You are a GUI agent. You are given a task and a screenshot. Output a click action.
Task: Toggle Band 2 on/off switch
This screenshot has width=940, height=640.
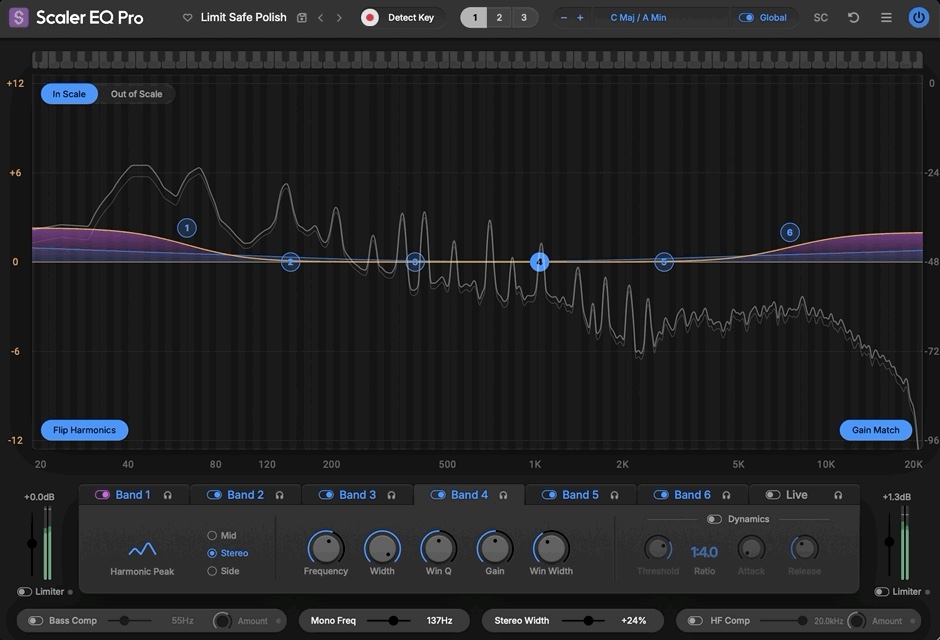coord(214,495)
